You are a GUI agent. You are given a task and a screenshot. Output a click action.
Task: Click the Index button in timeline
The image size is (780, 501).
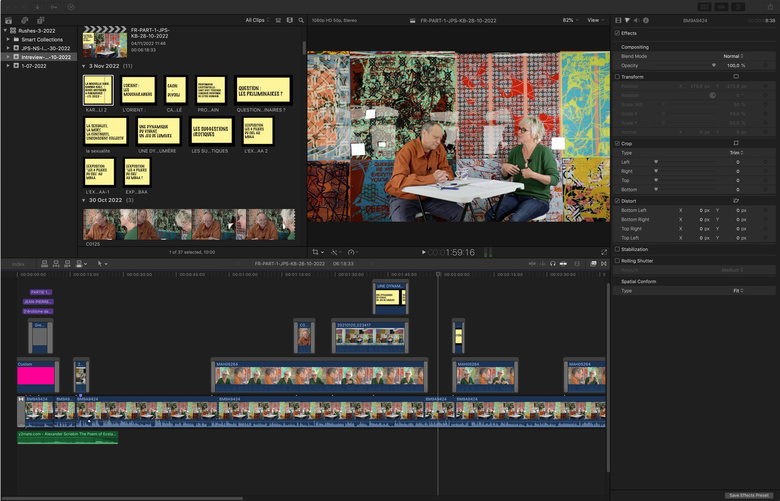[x=18, y=264]
